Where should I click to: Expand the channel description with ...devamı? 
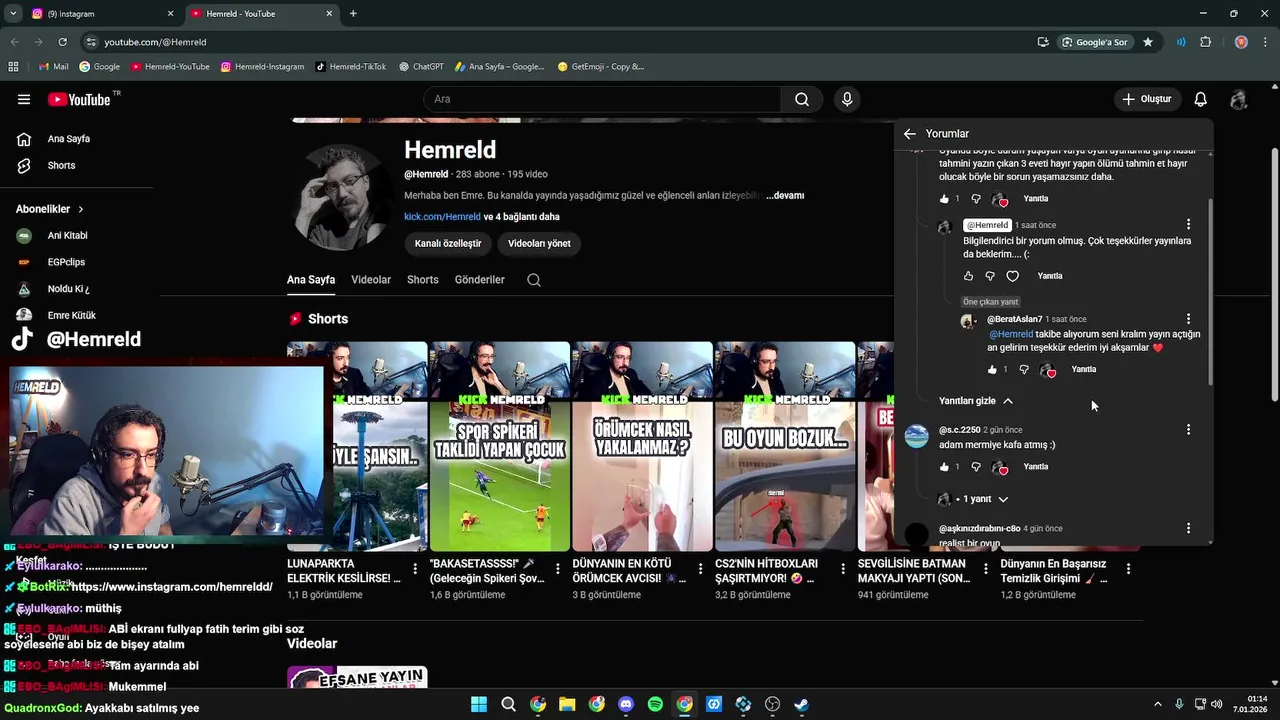click(x=785, y=196)
